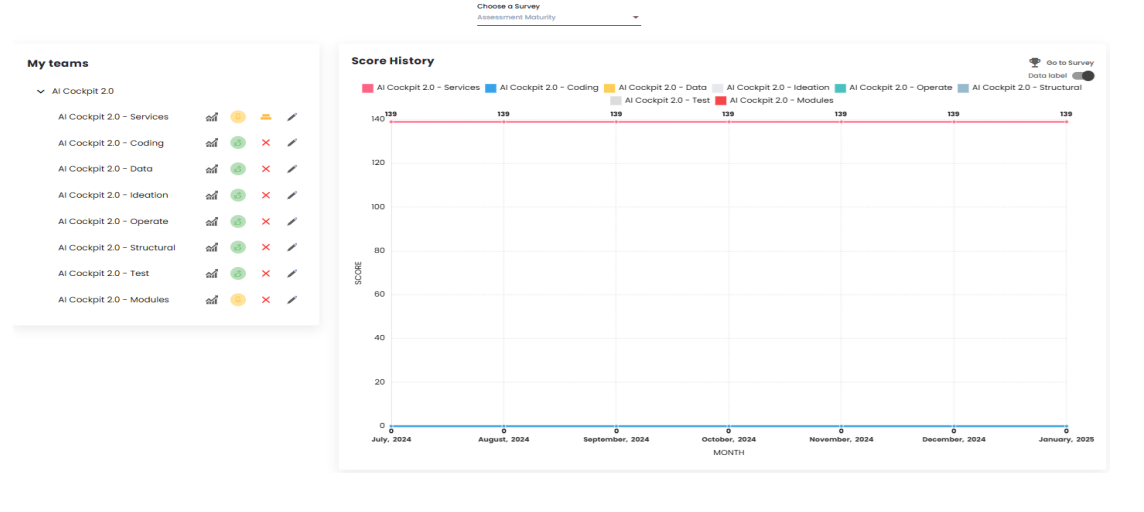The width and height of the screenshot is (1144, 512).
Task: Click the October 2024 data point labeled 139
Action: point(728,122)
